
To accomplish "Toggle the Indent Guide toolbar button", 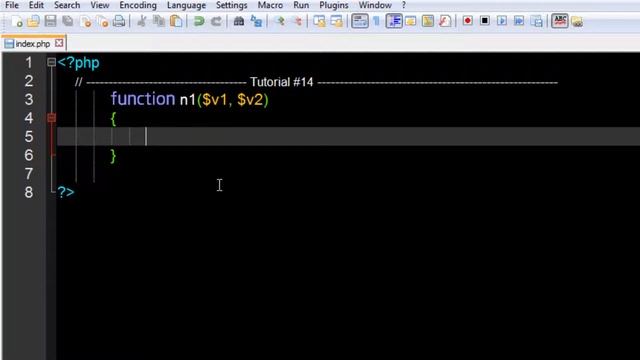I will tap(394, 21).
